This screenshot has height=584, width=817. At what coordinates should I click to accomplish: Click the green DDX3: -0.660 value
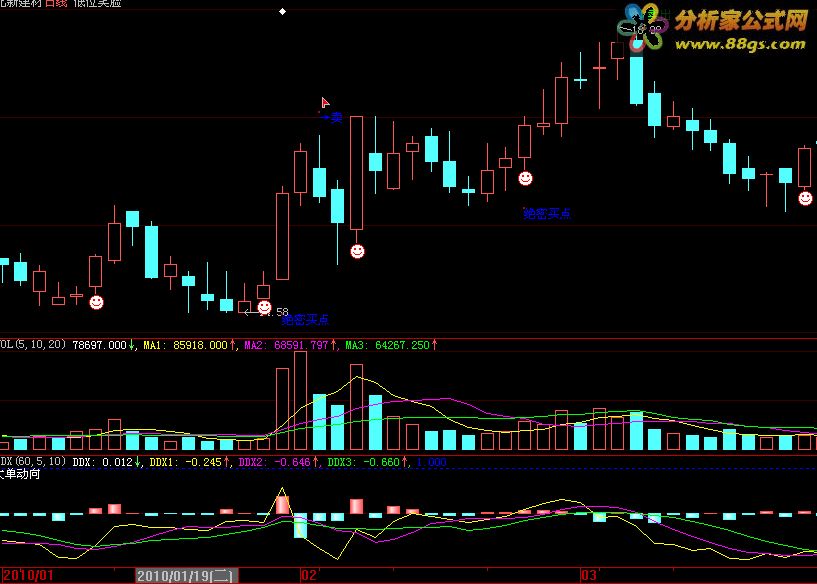click(364, 462)
